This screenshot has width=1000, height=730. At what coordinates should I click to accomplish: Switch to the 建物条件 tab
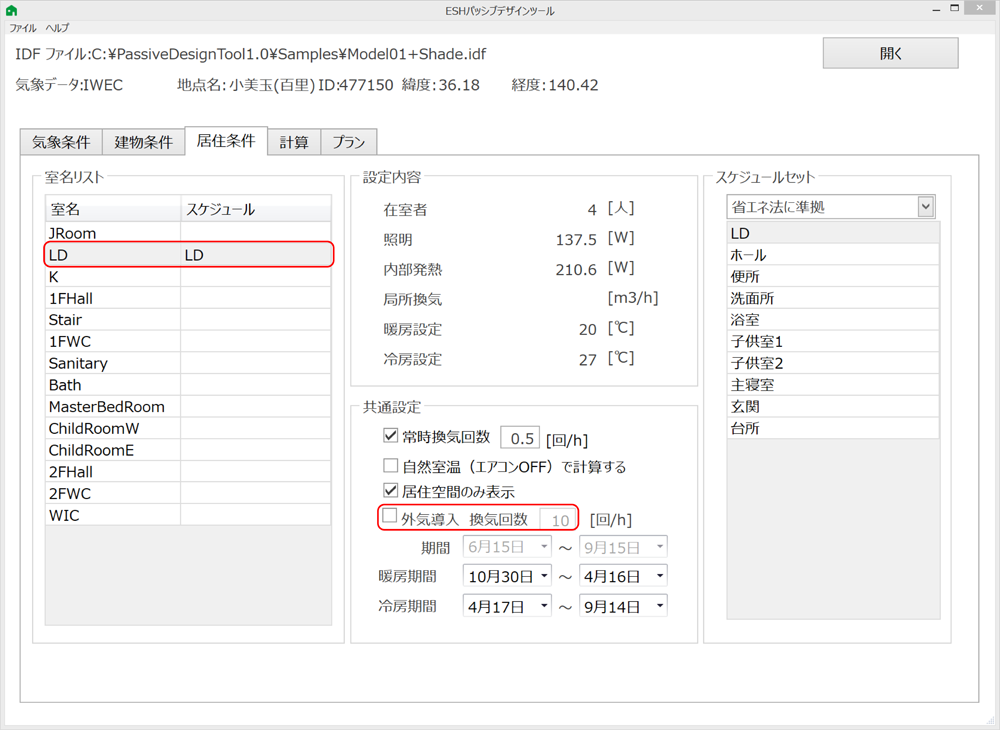coord(143,142)
